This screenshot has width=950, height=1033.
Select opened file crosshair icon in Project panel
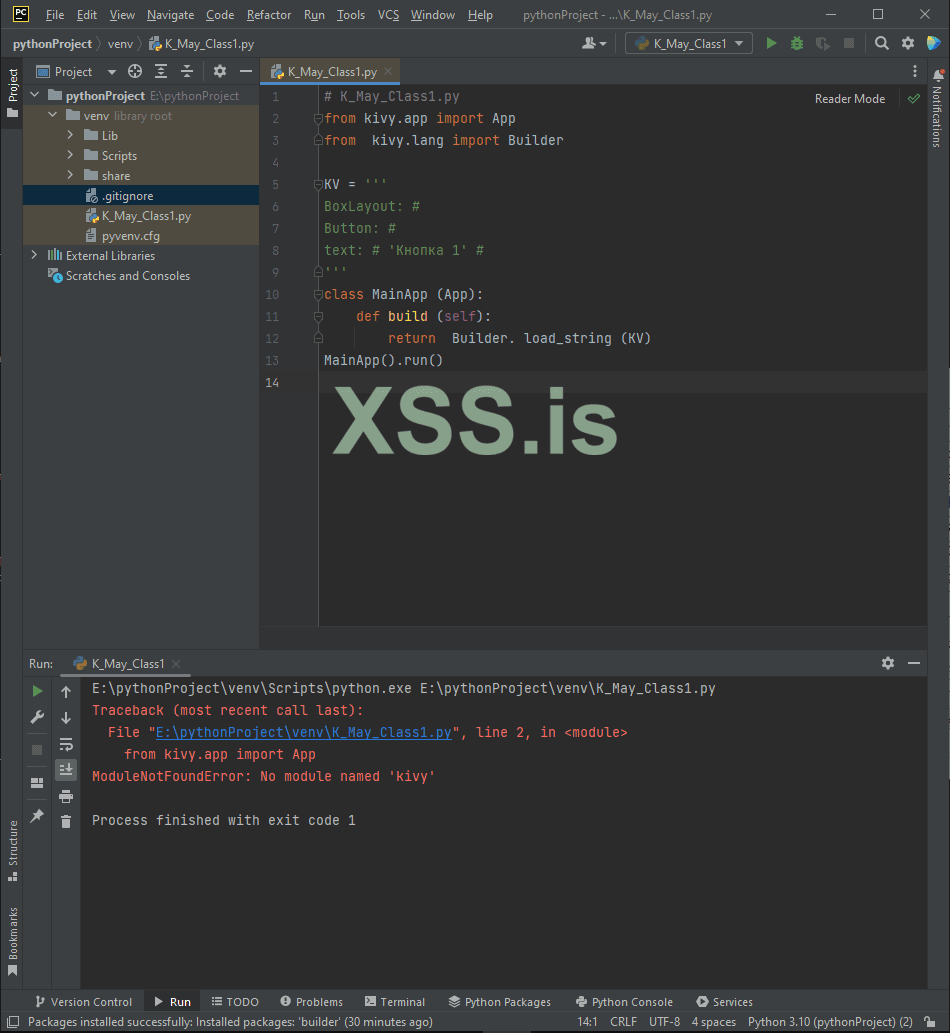[135, 71]
